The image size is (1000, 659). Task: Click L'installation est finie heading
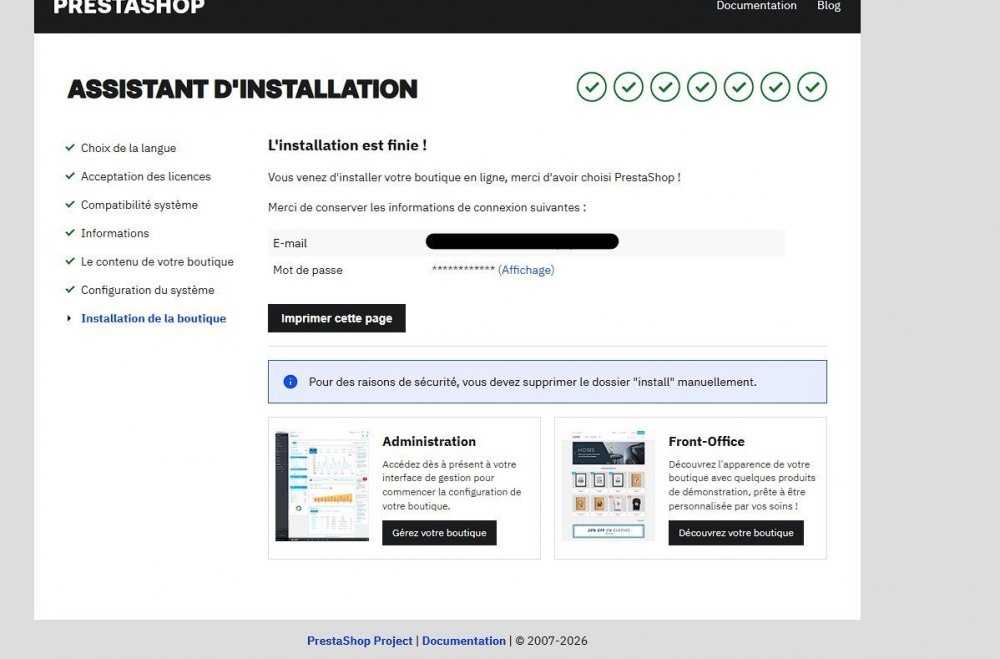coord(348,145)
